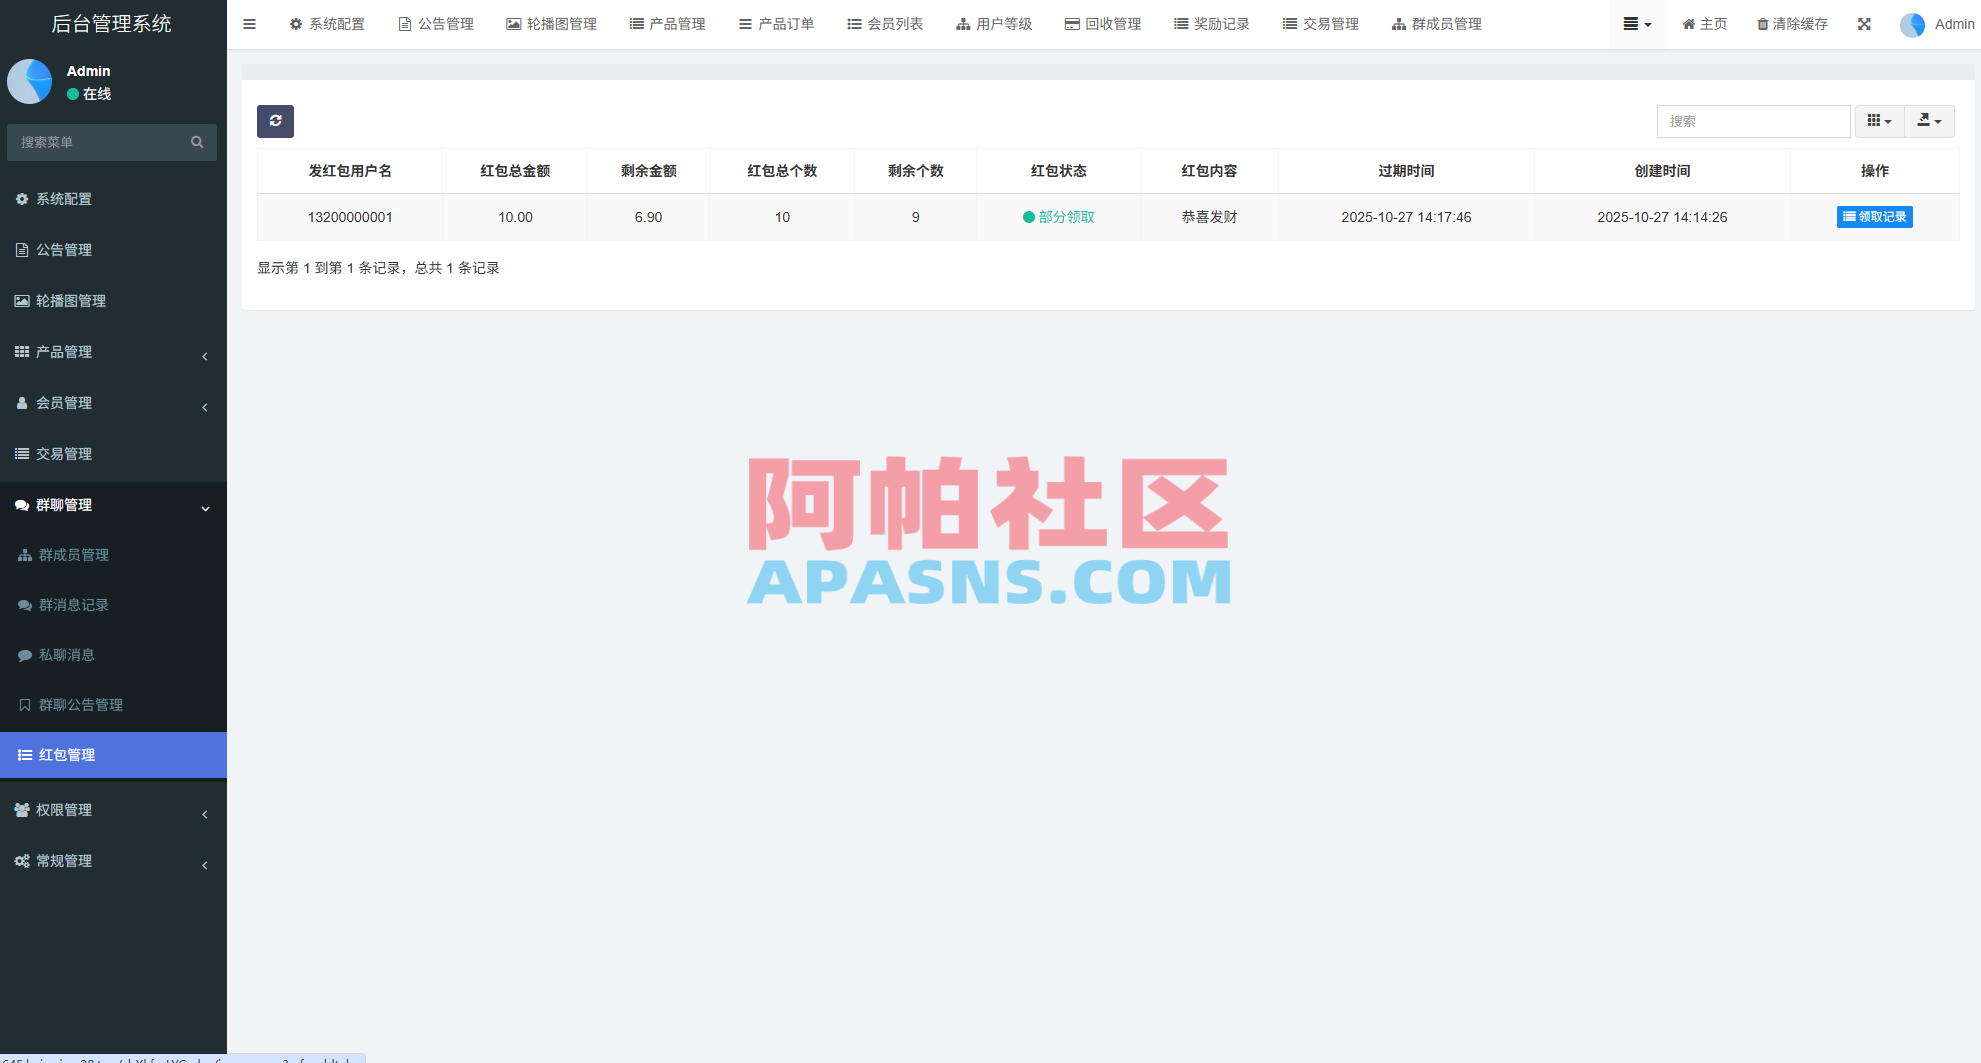1981x1063 pixels.
Task: Select the fullscreen icon in the top navbar
Action: (x=1864, y=23)
